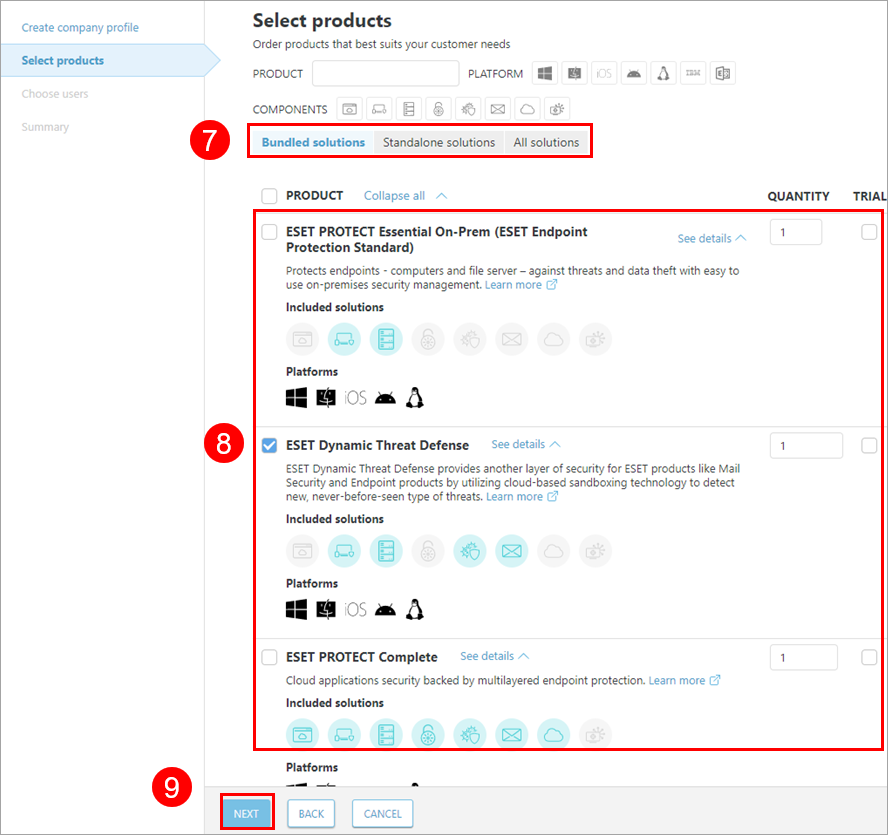Filter by threat defense bug-shield component
Viewport: 888px width, 835px height.
[x=468, y=109]
